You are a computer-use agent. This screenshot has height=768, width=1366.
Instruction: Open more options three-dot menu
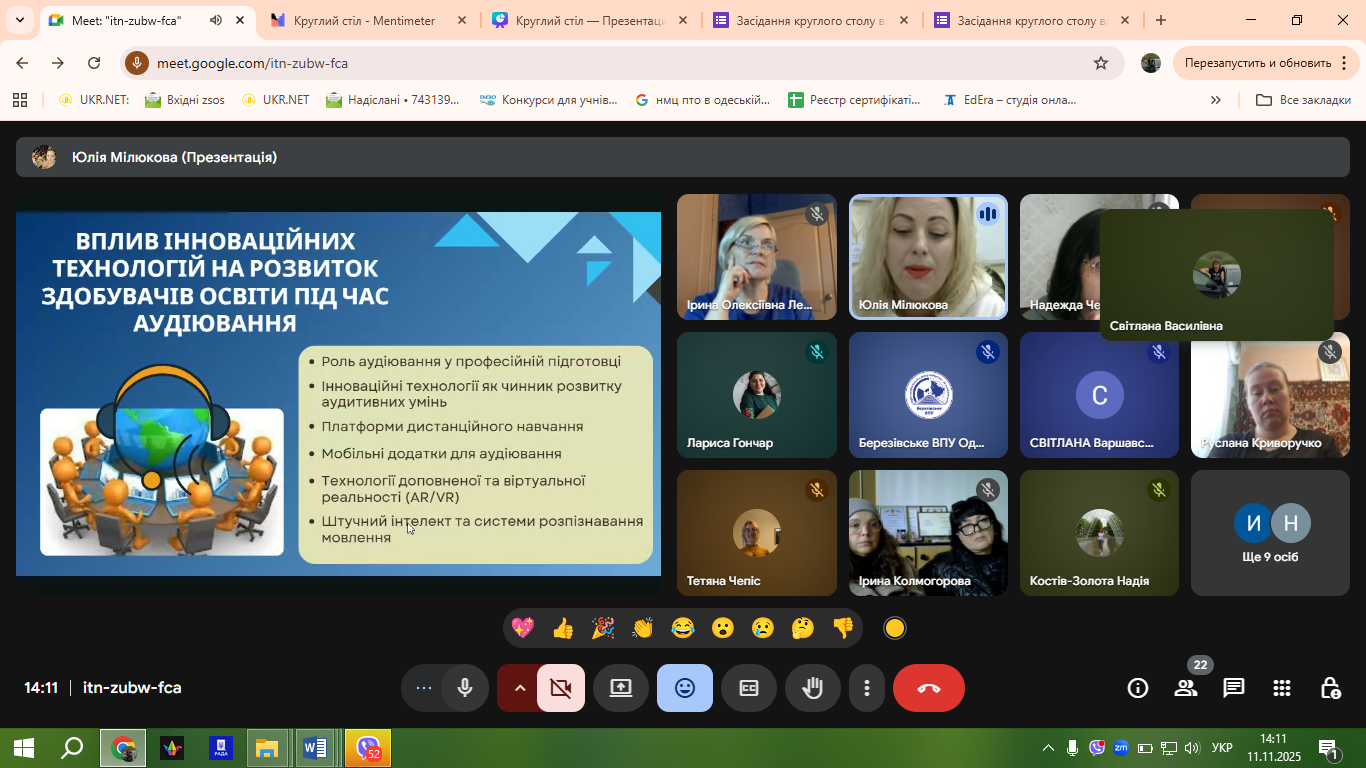point(866,688)
